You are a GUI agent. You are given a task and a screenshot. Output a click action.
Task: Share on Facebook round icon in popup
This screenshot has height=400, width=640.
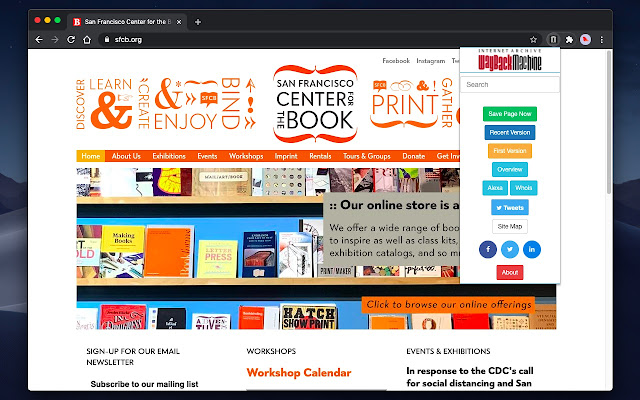[x=488, y=249]
